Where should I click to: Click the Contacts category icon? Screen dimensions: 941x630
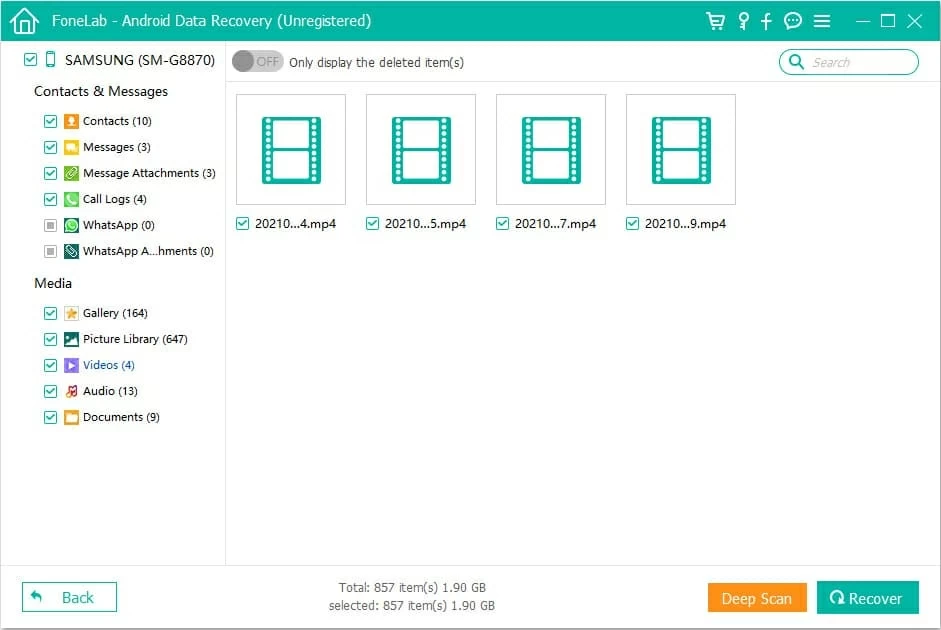point(71,121)
